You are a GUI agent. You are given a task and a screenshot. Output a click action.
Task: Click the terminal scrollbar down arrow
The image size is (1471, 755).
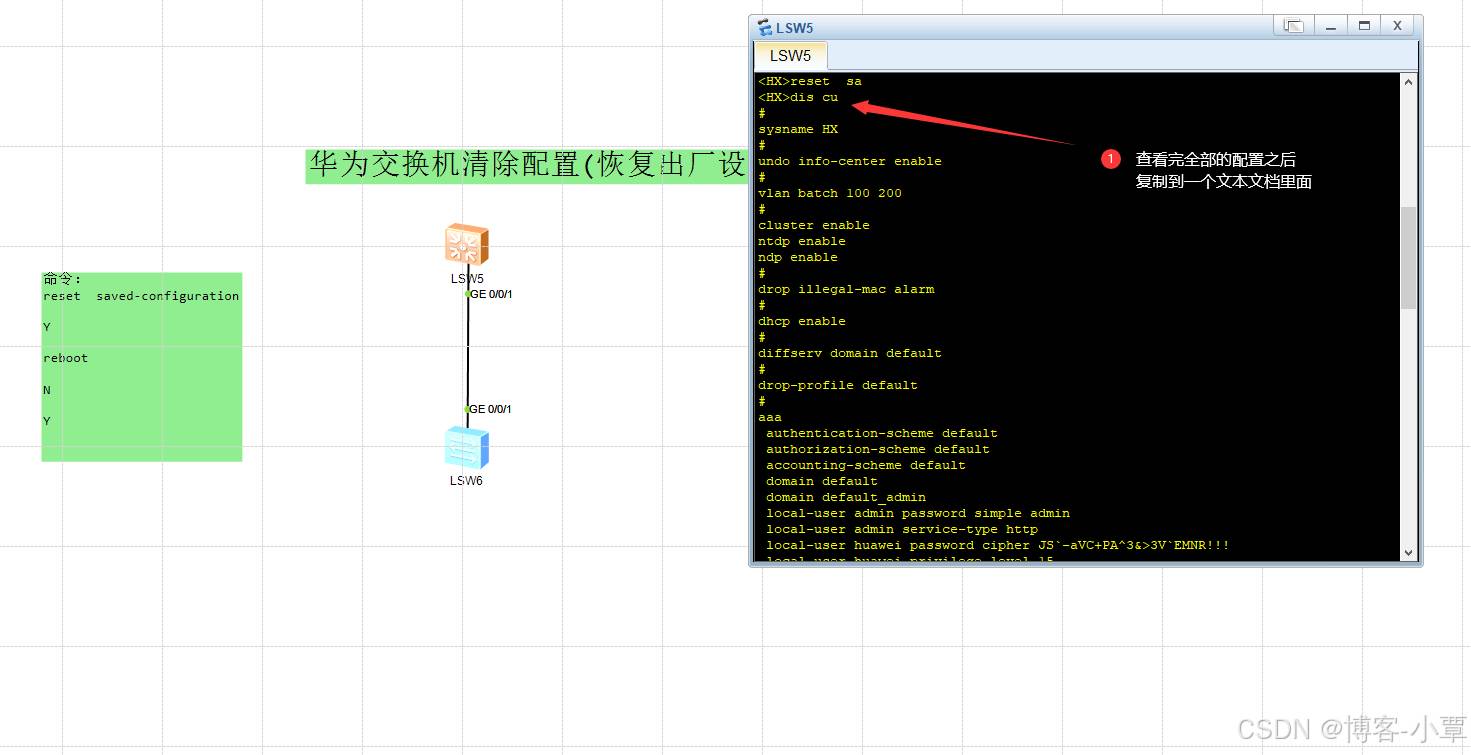tap(1408, 552)
